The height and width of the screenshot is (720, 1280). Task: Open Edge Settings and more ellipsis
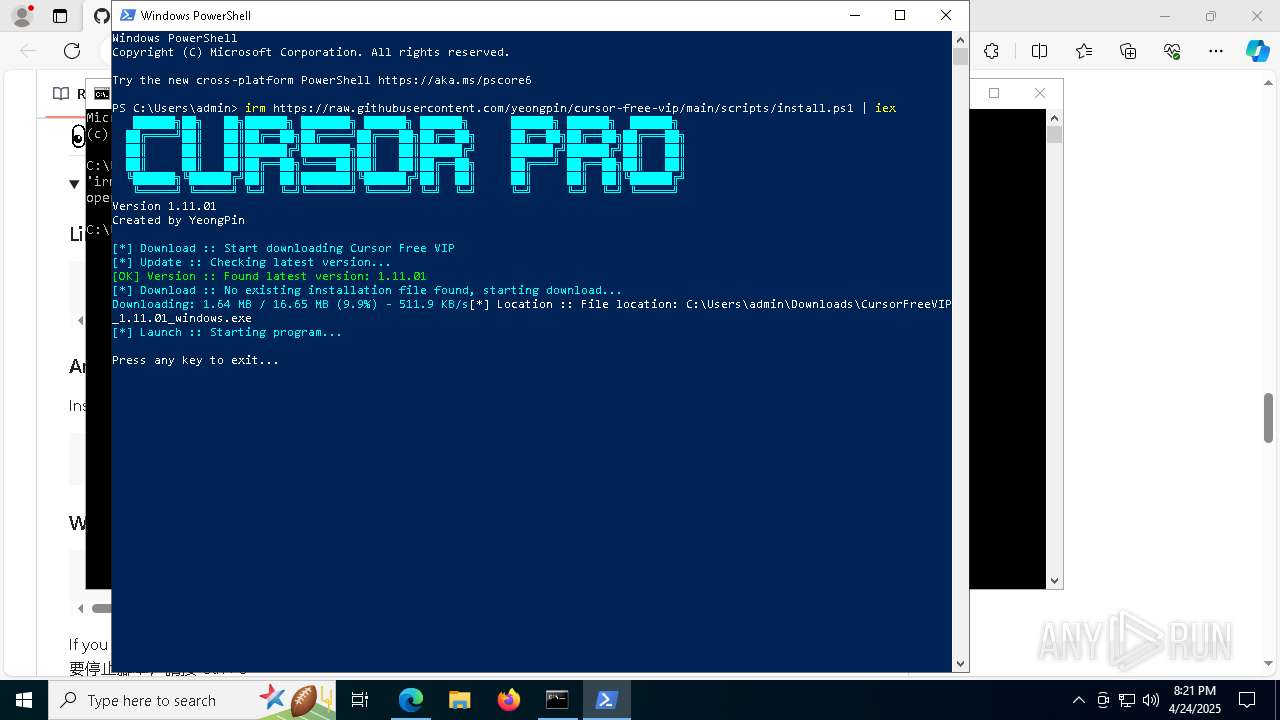coord(1216,51)
